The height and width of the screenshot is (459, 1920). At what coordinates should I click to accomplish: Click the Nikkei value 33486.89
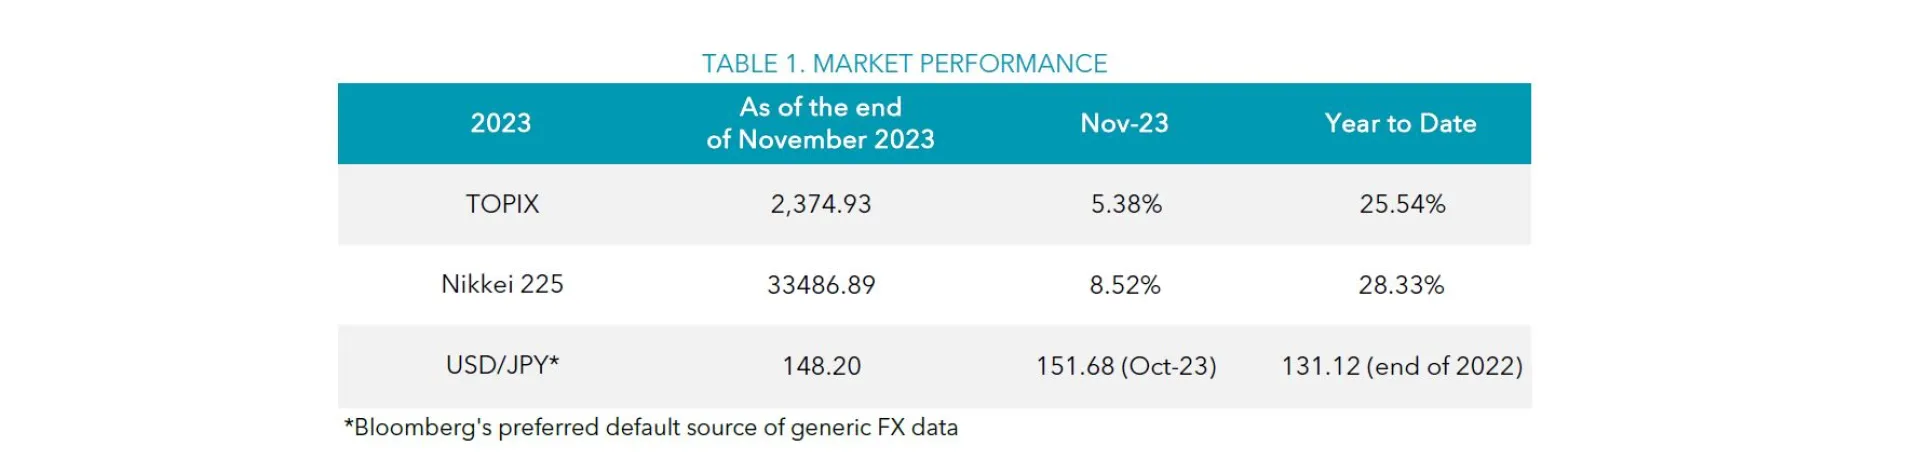[821, 285]
